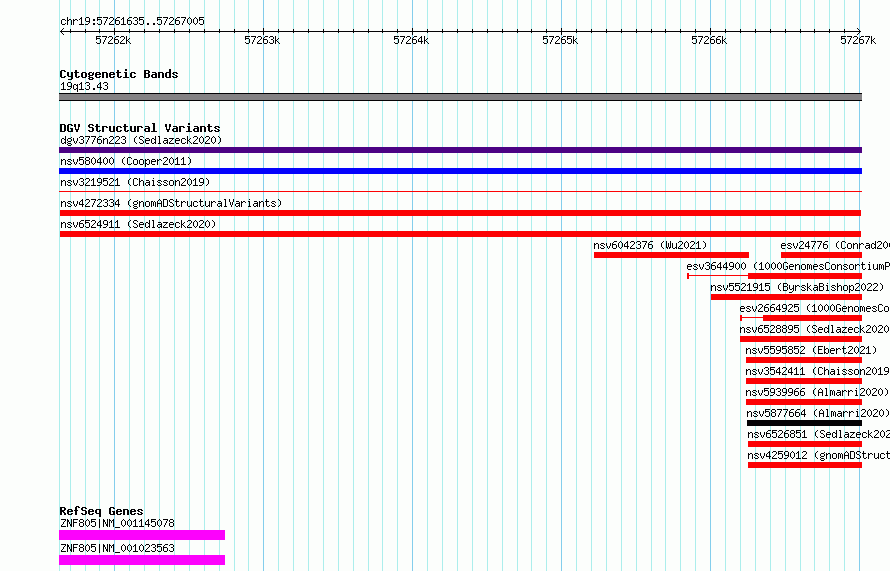The height and width of the screenshot is (571, 890).
Task: Click the nsv6526851 (Sedlazeck) variant label
Action: (x=818, y=434)
